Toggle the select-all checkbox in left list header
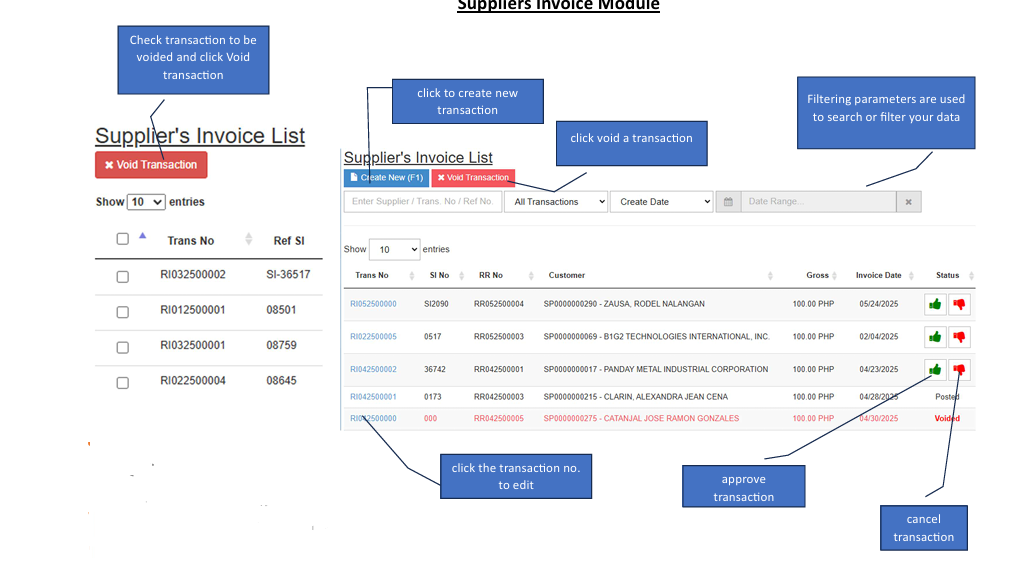This screenshot has height=572, width=1034. (123, 239)
